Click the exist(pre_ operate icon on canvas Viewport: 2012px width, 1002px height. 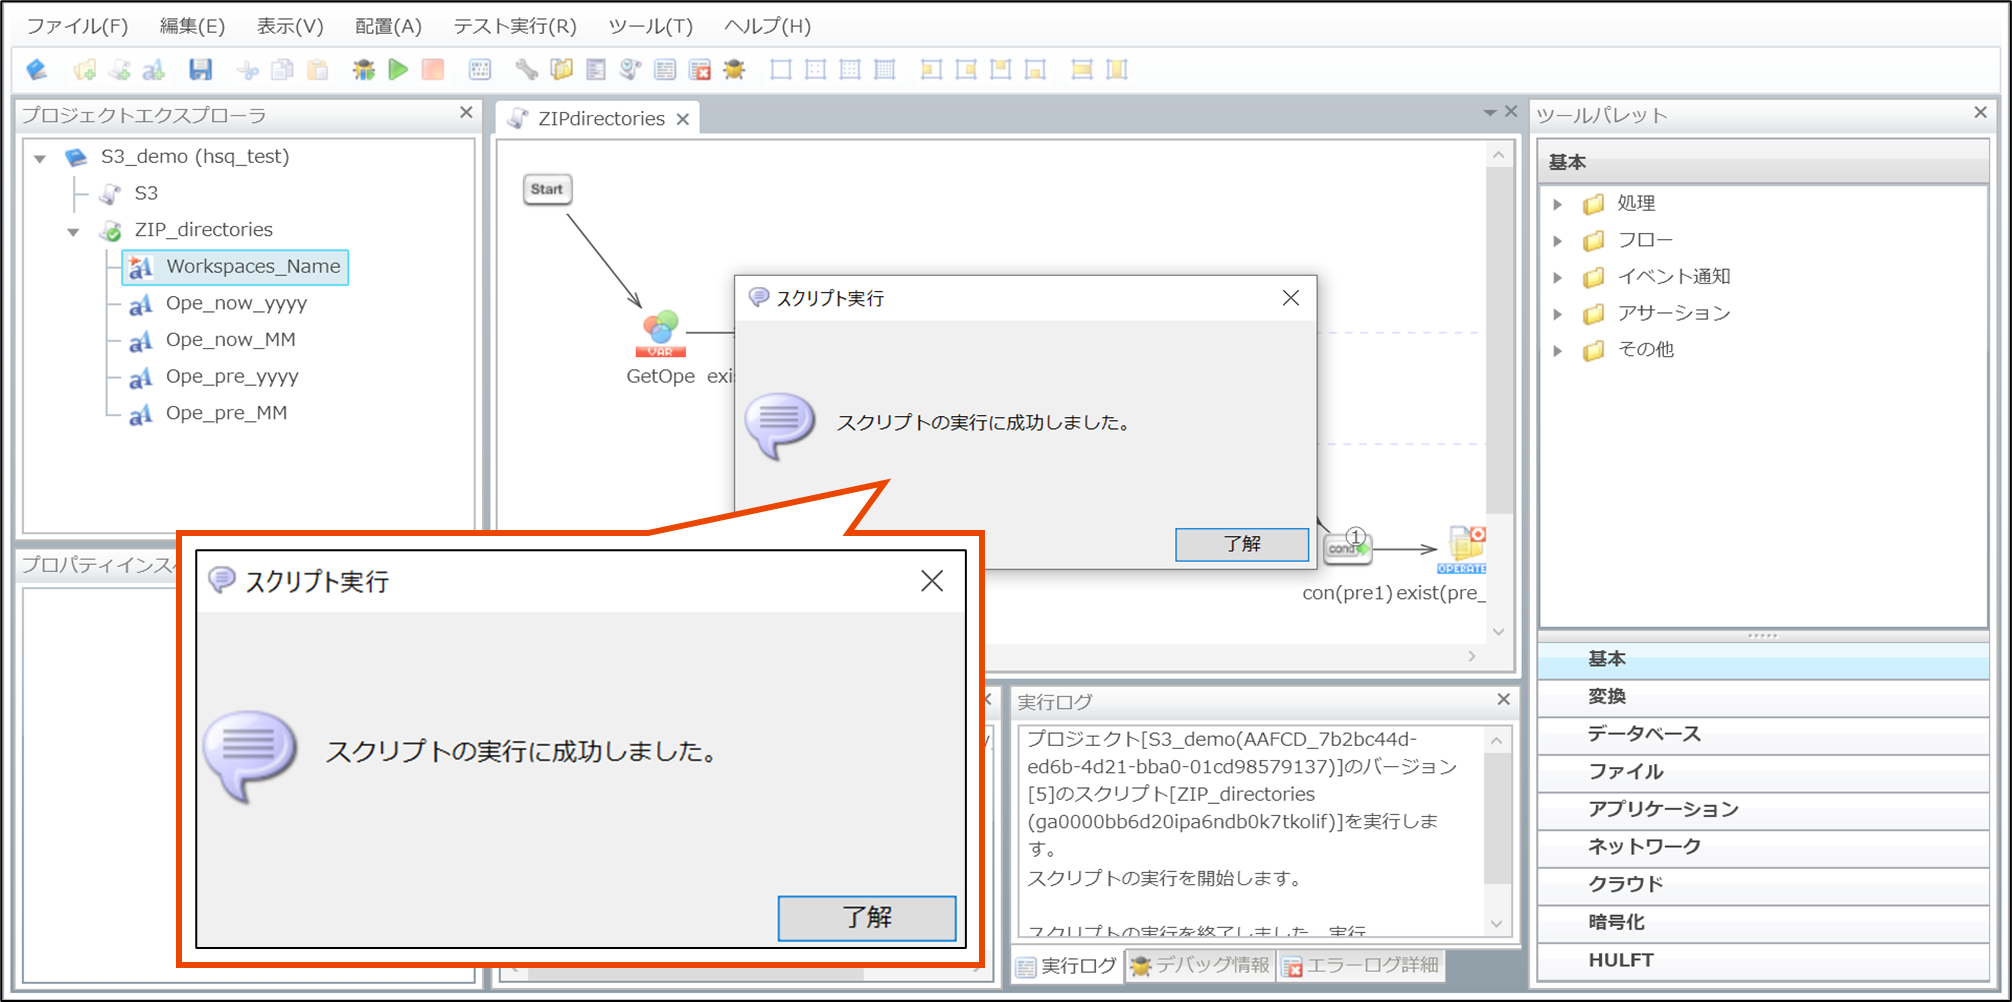[1462, 550]
